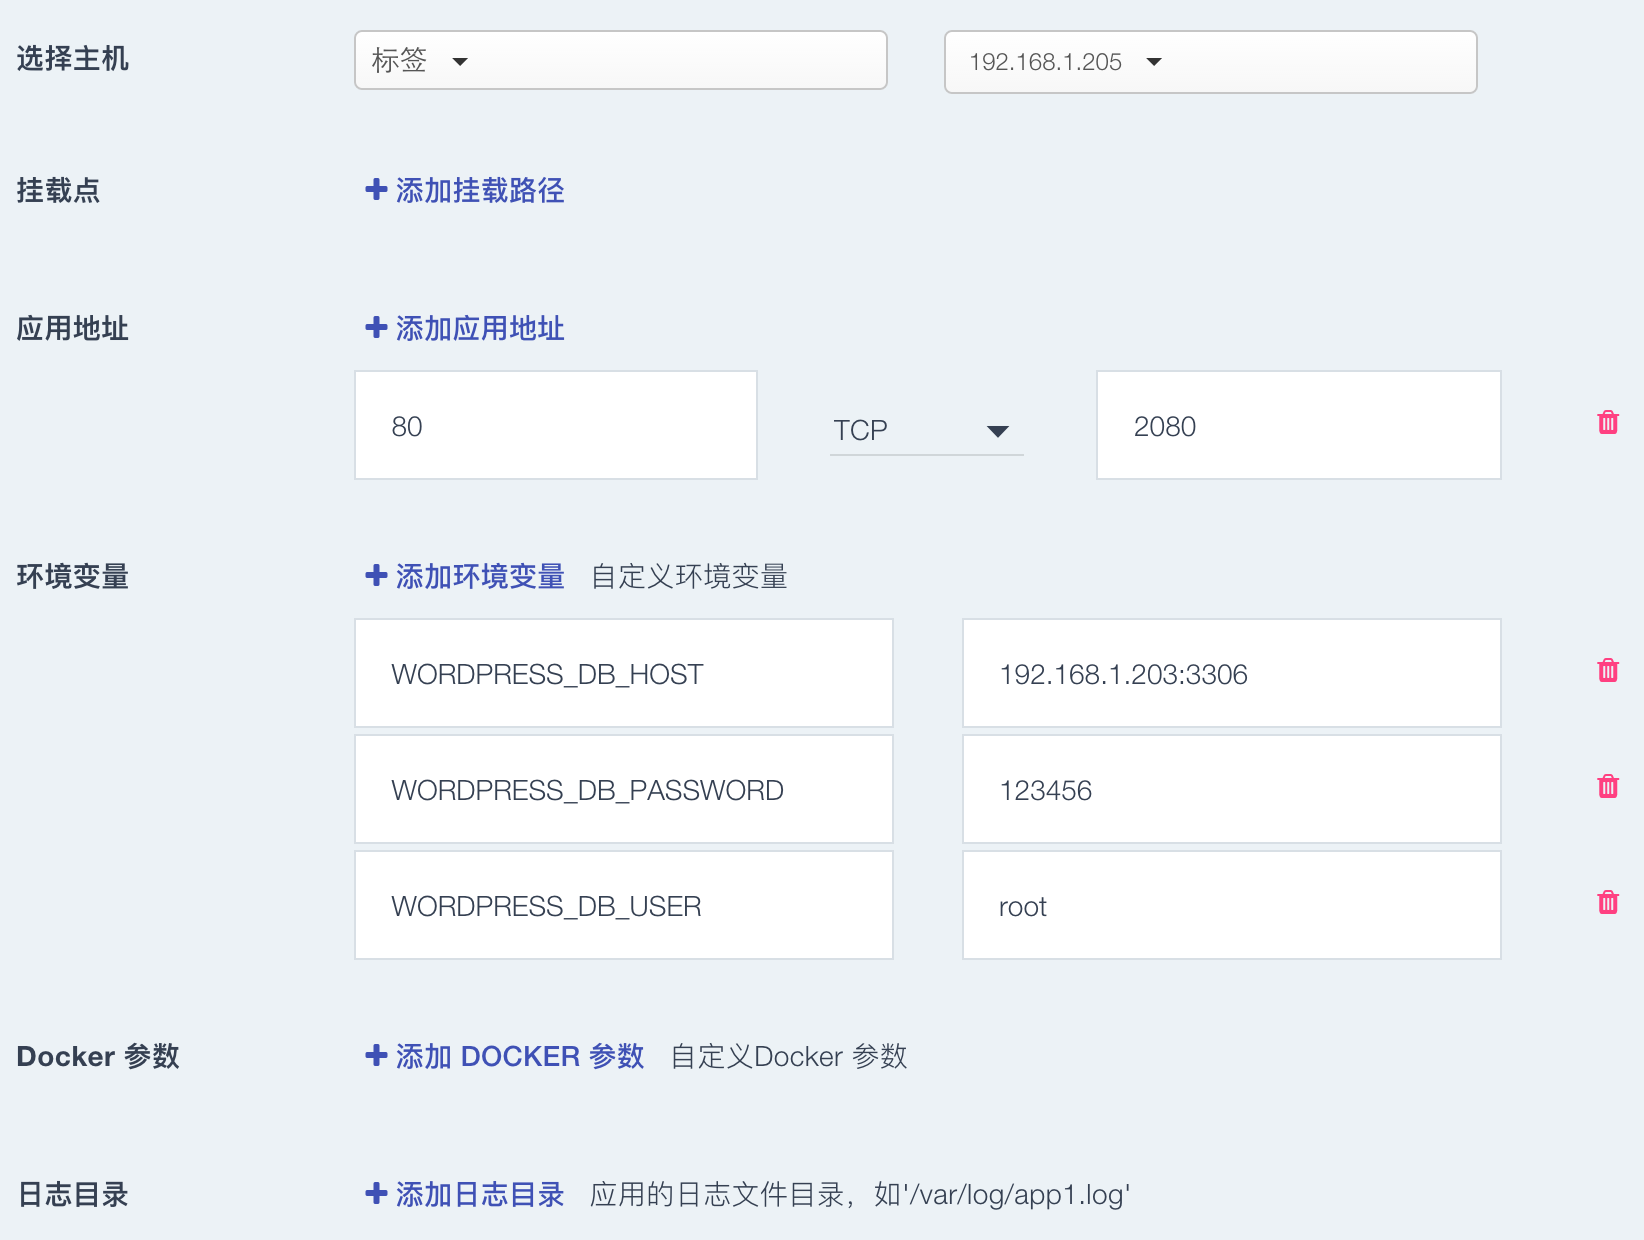Click the 挂载点 label
The width and height of the screenshot is (1644, 1240).
[x=58, y=190]
